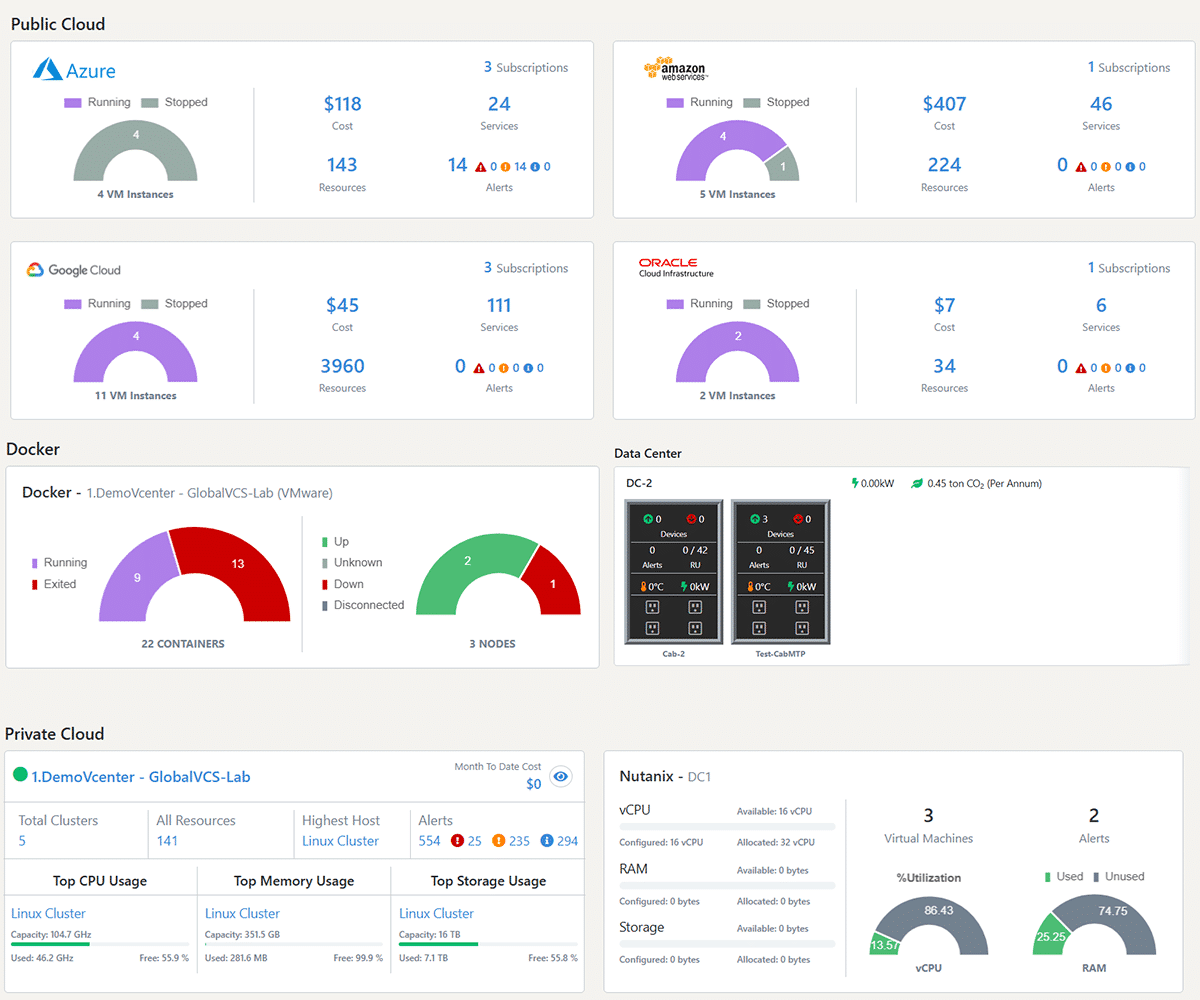This screenshot has height=1000, width=1200.
Task: Open Linux Cluster under Top Memory Usage
Action: (x=242, y=913)
